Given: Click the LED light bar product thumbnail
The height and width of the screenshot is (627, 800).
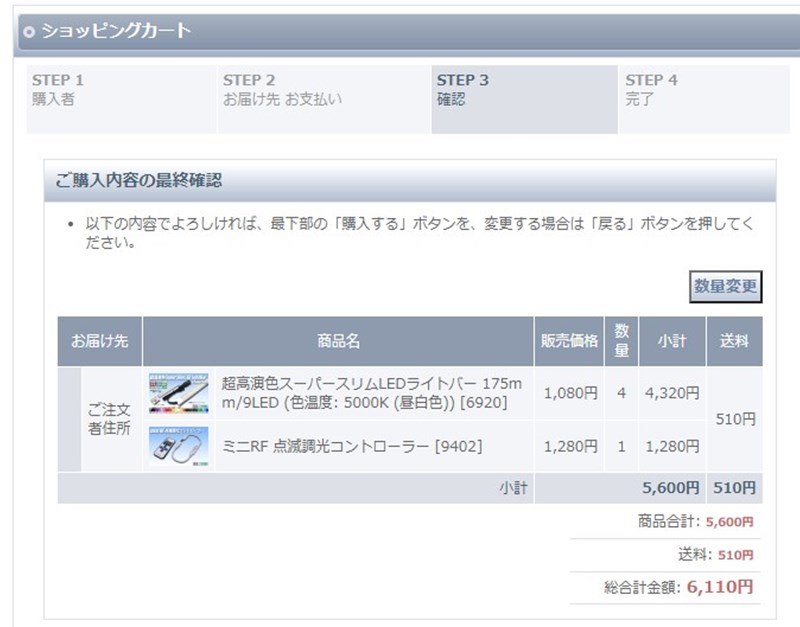Looking at the screenshot, I should pyautogui.click(x=180, y=393).
